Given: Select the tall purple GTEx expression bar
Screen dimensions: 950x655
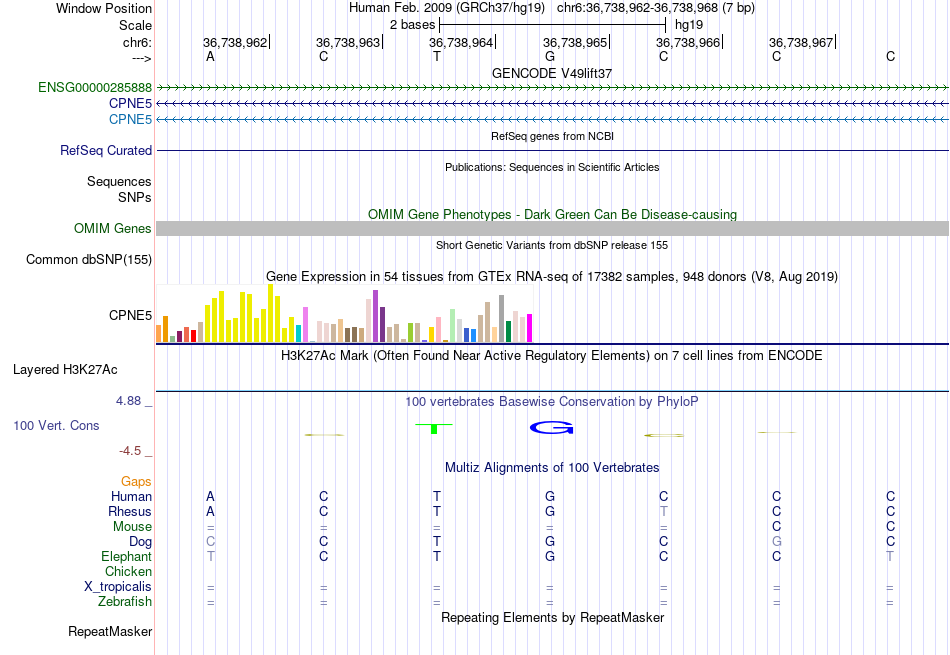Looking at the screenshot, I should click(376, 316).
